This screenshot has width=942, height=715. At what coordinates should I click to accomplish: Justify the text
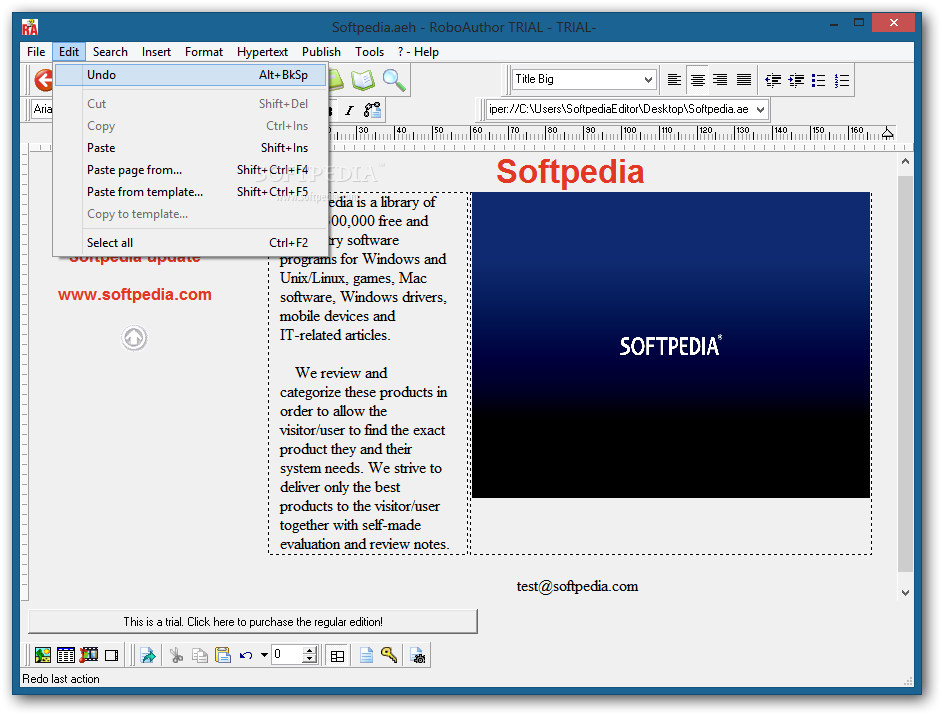tap(743, 79)
